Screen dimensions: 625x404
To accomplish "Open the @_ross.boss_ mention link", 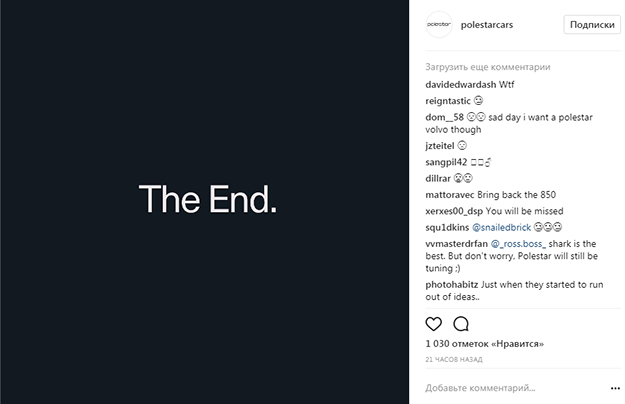I will pyautogui.click(x=518, y=244).
